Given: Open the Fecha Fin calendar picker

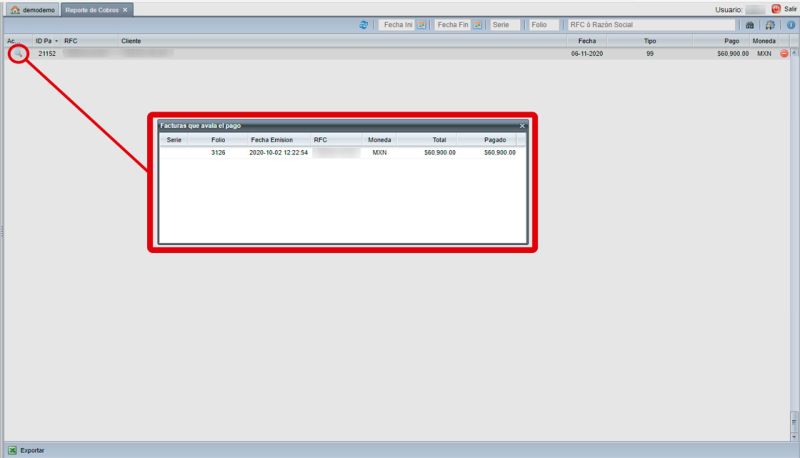Looking at the screenshot, I should pos(477,24).
